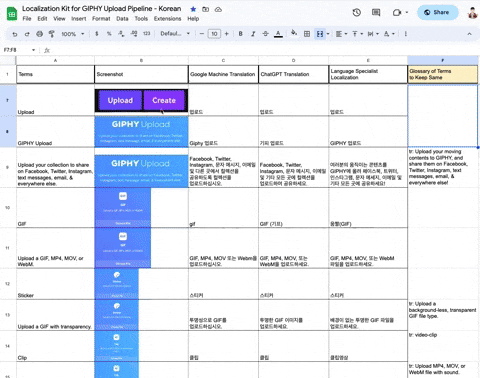
Task: Expand the Default font dropdown
Action: (x=175, y=34)
